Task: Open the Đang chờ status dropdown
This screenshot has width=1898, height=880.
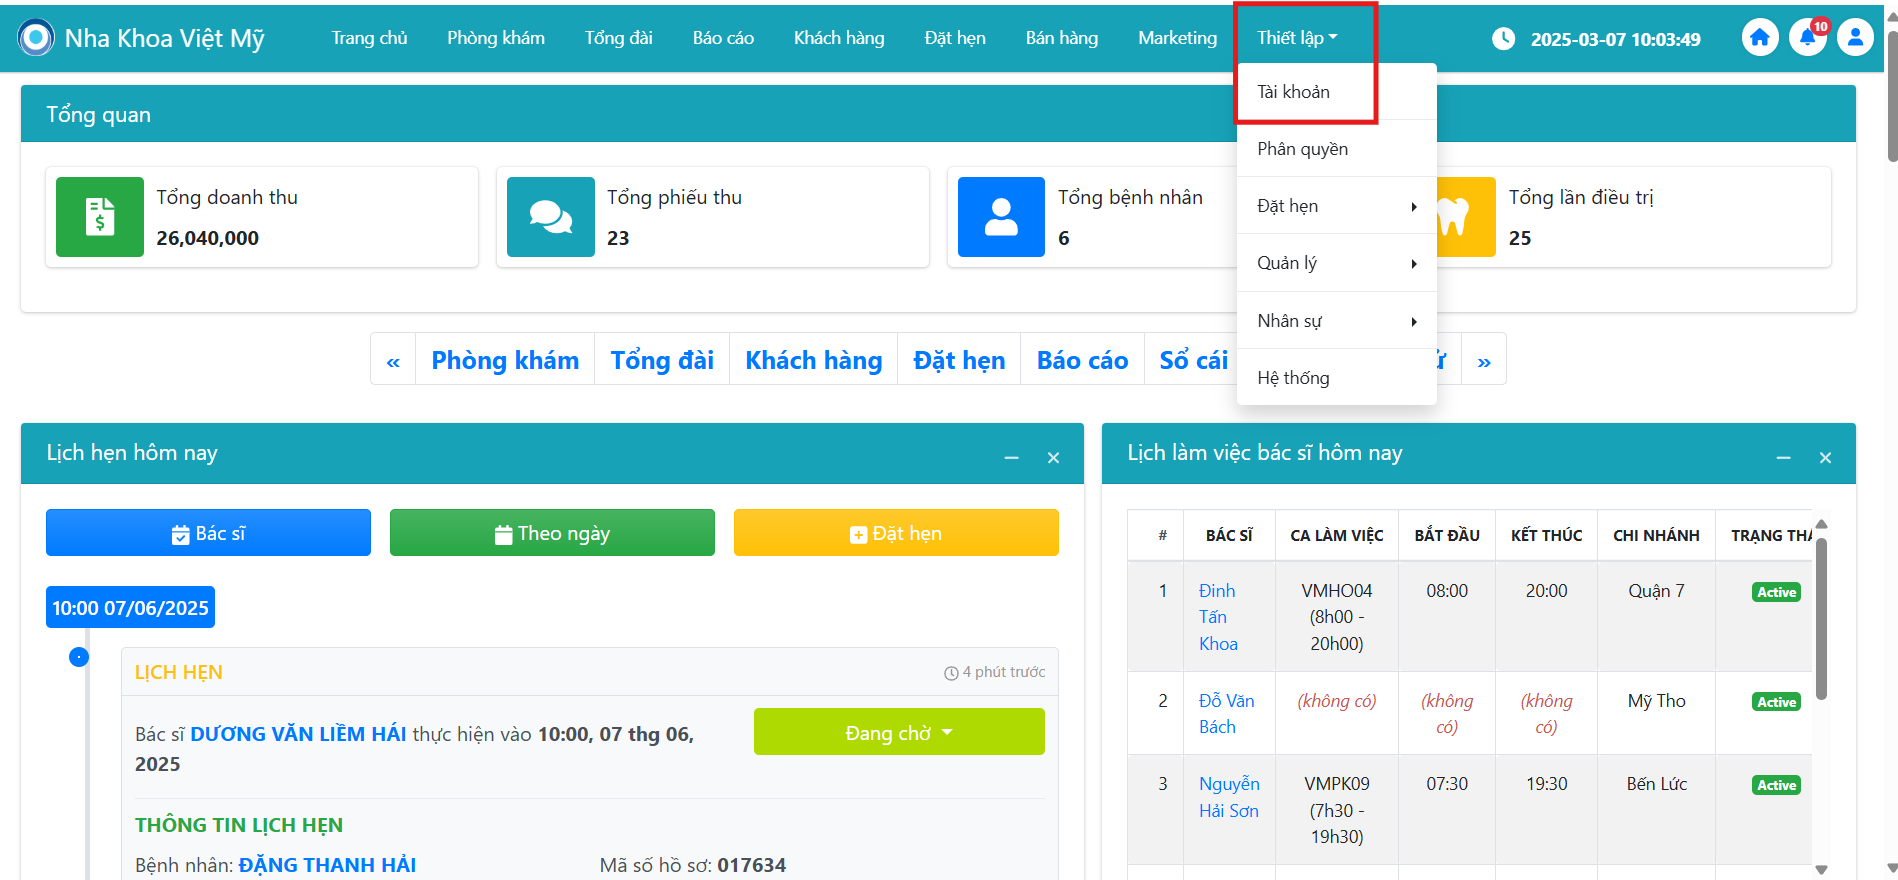Action: [898, 733]
